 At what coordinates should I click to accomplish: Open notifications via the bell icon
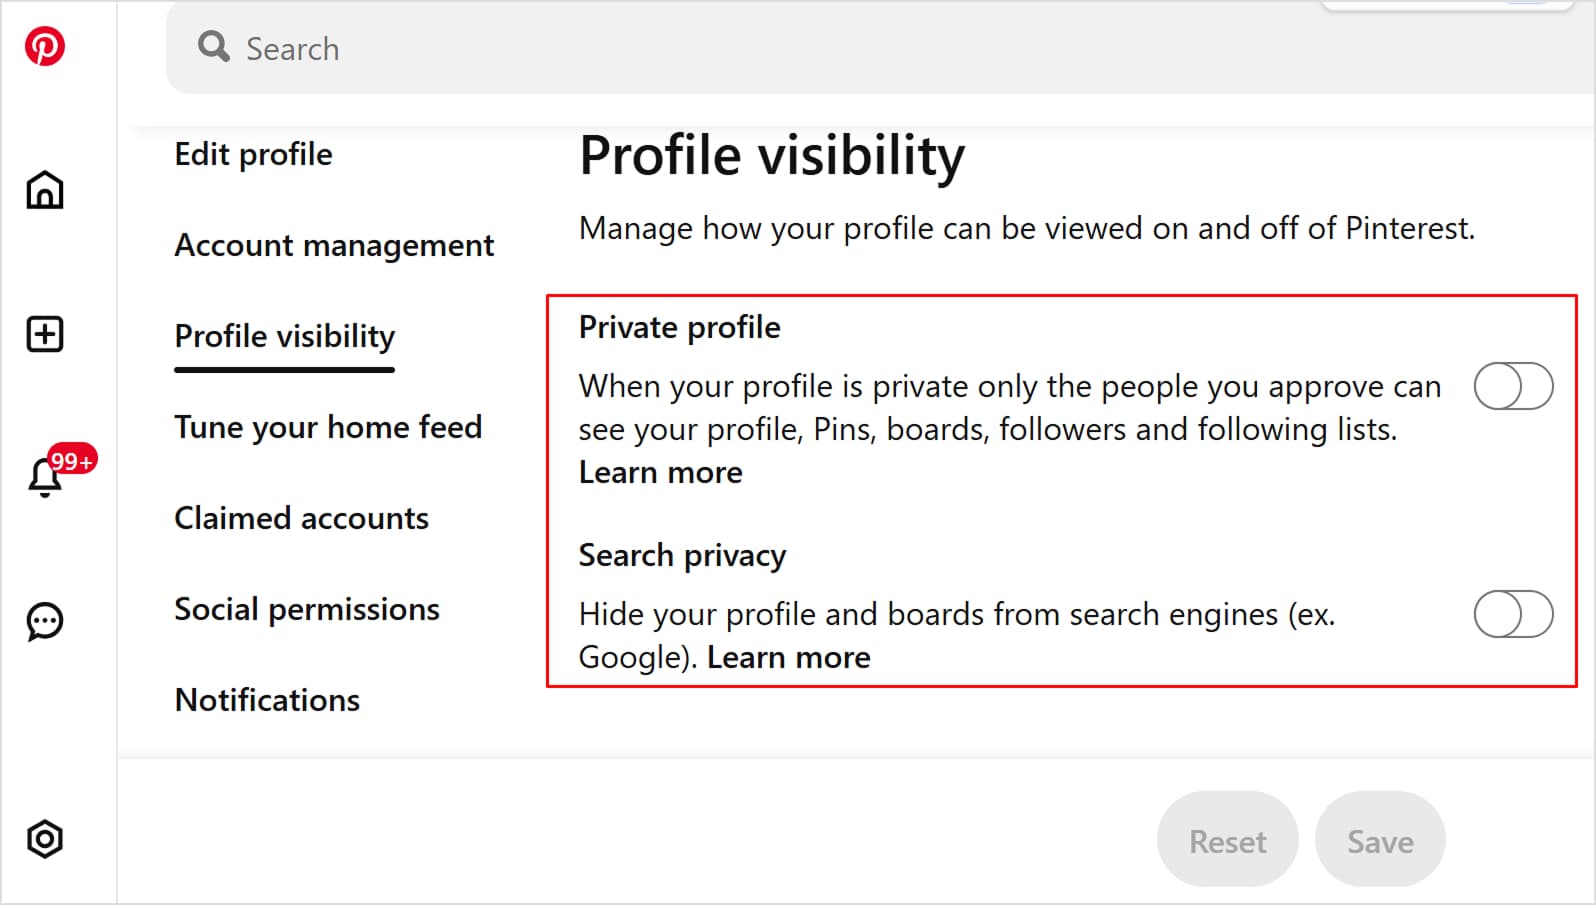point(44,478)
